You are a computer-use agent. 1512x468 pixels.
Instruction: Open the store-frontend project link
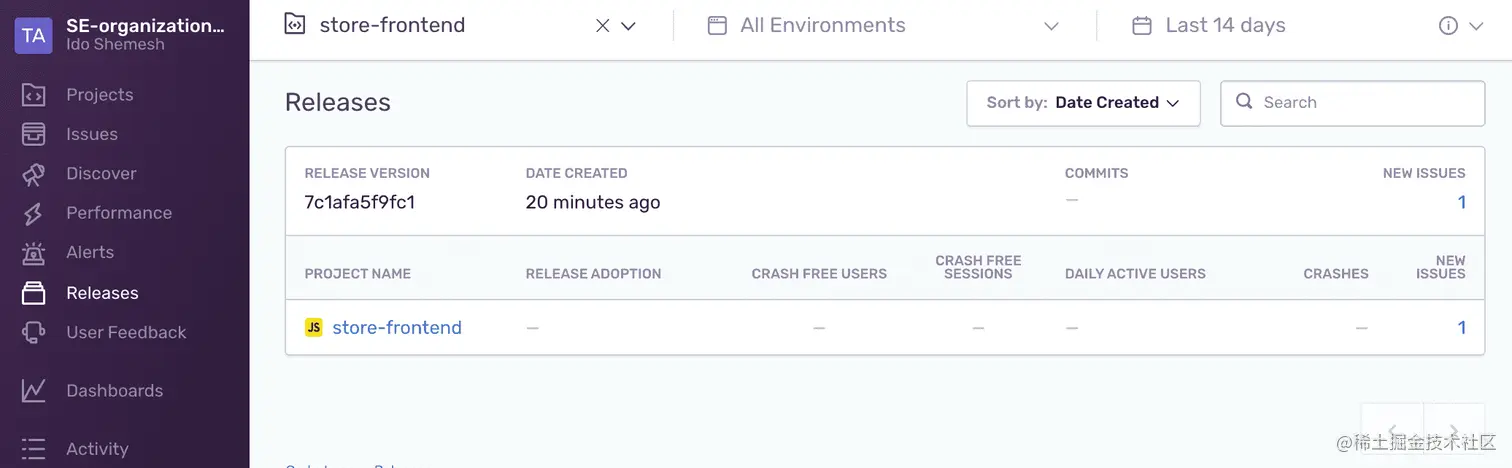pyautogui.click(x=396, y=328)
